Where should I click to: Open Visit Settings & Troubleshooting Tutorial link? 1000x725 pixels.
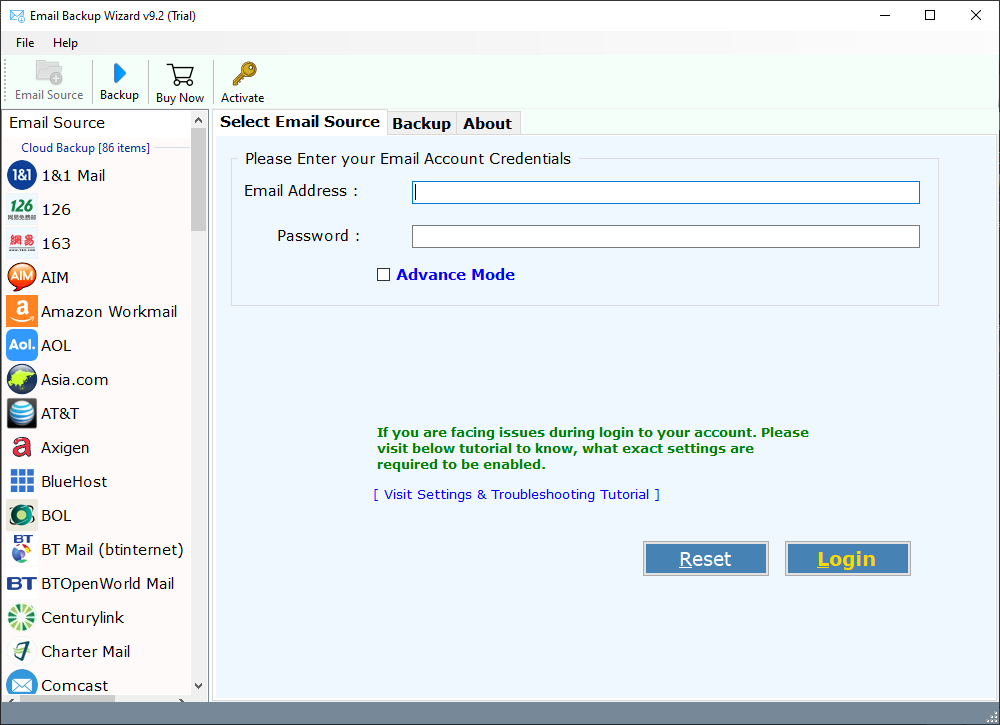tap(516, 494)
